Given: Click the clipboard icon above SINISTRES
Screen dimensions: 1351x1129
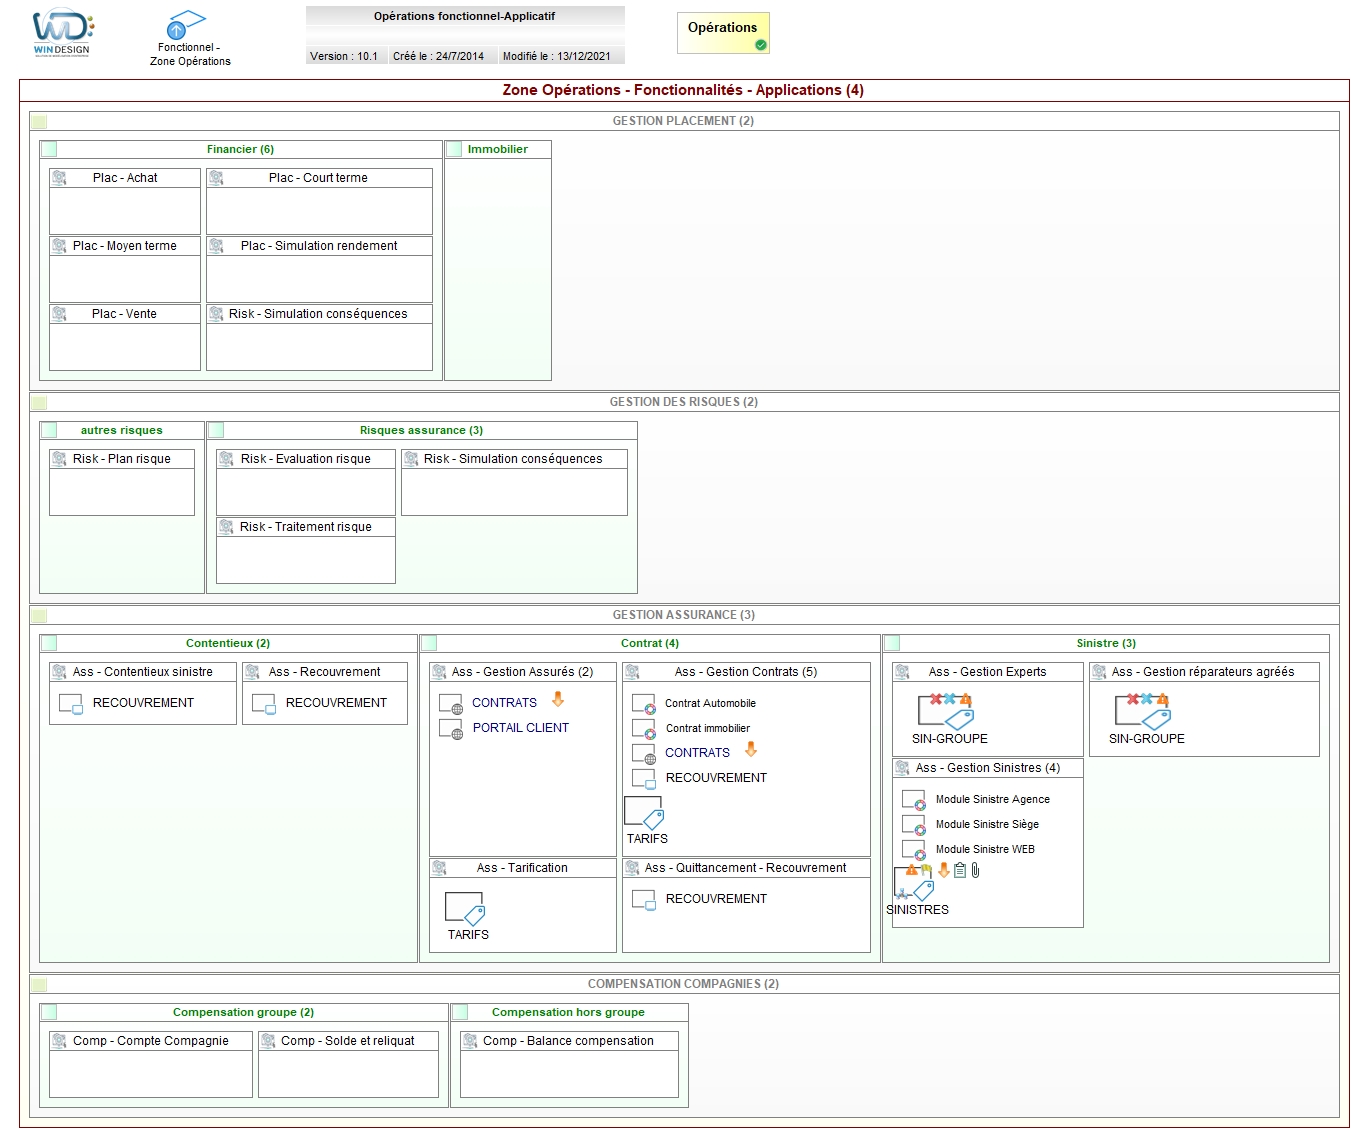Looking at the screenshot, I should [960, 870].
